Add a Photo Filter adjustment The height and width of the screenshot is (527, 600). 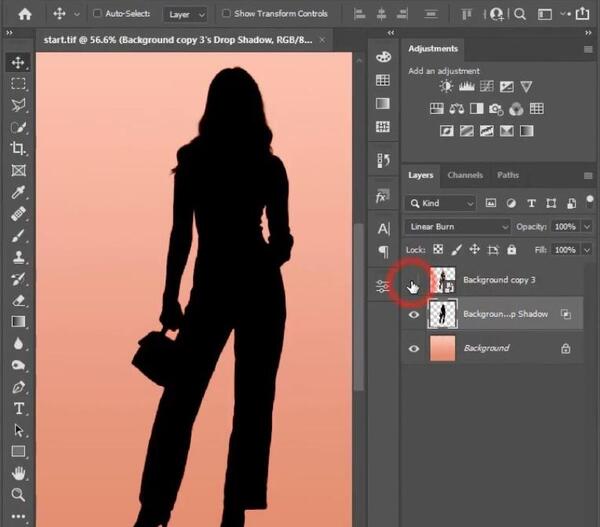[496, 109]
